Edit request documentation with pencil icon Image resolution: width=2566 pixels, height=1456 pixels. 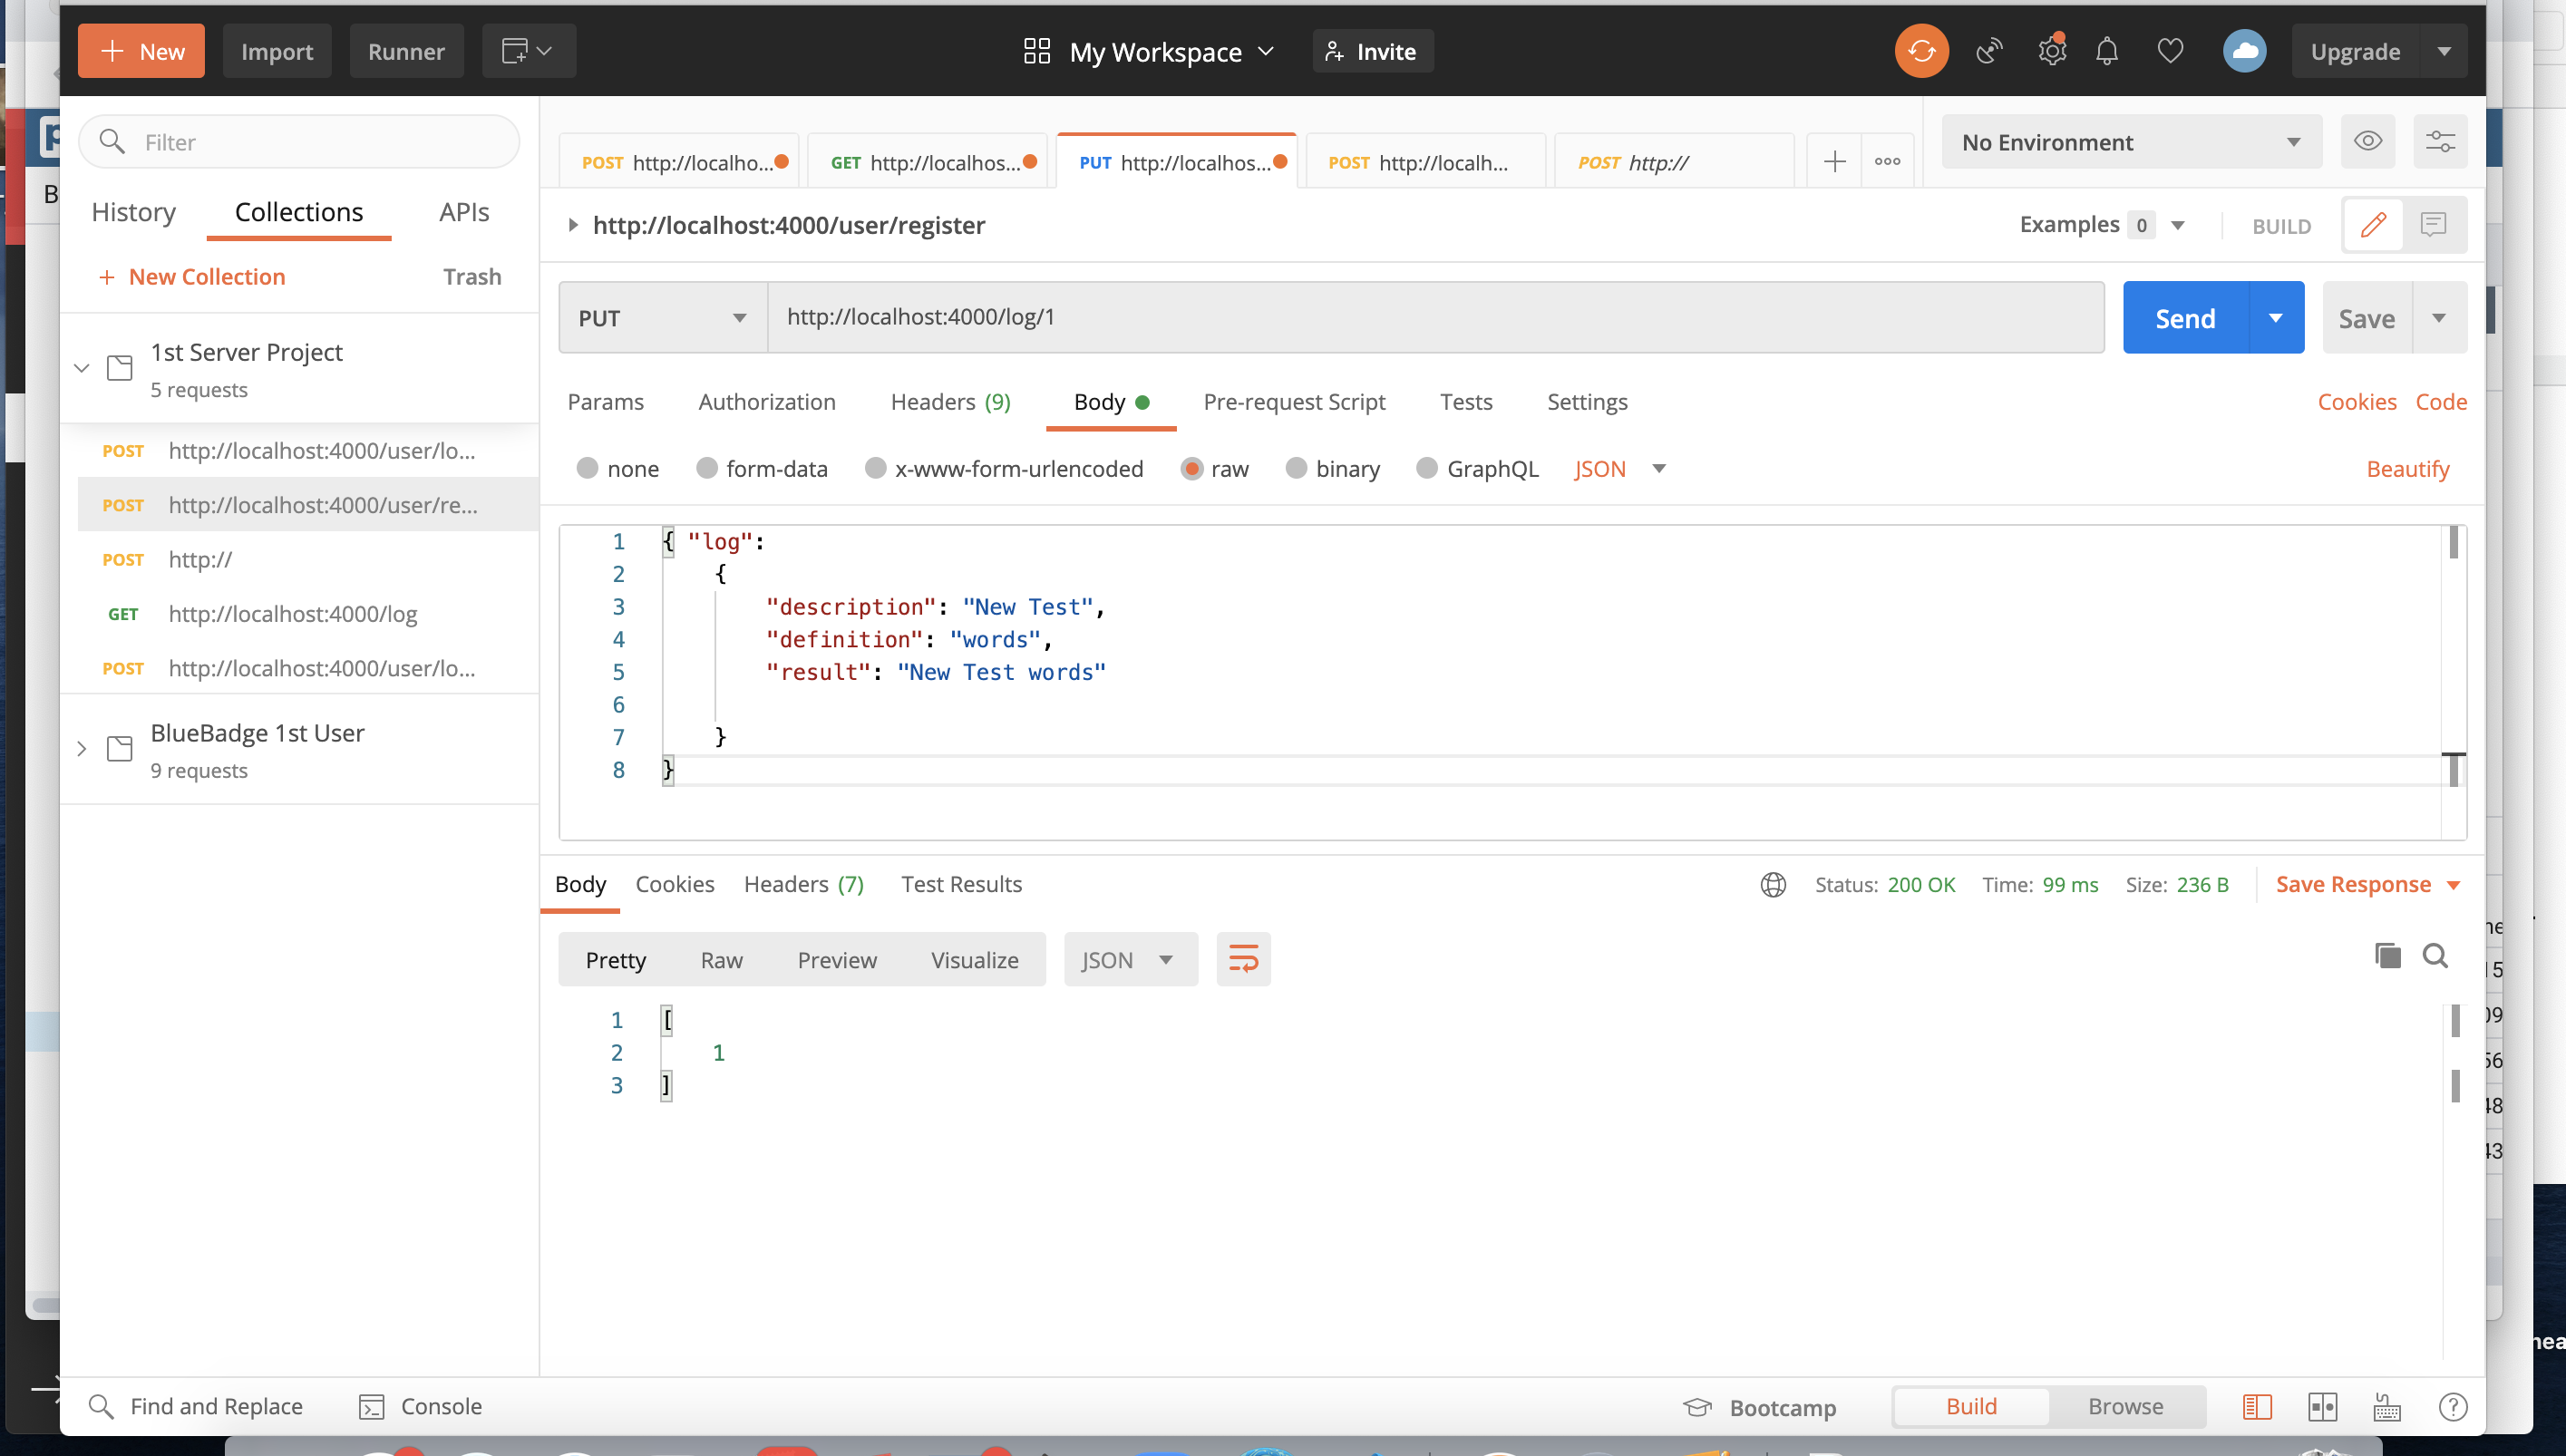[x=2373, y=224]
